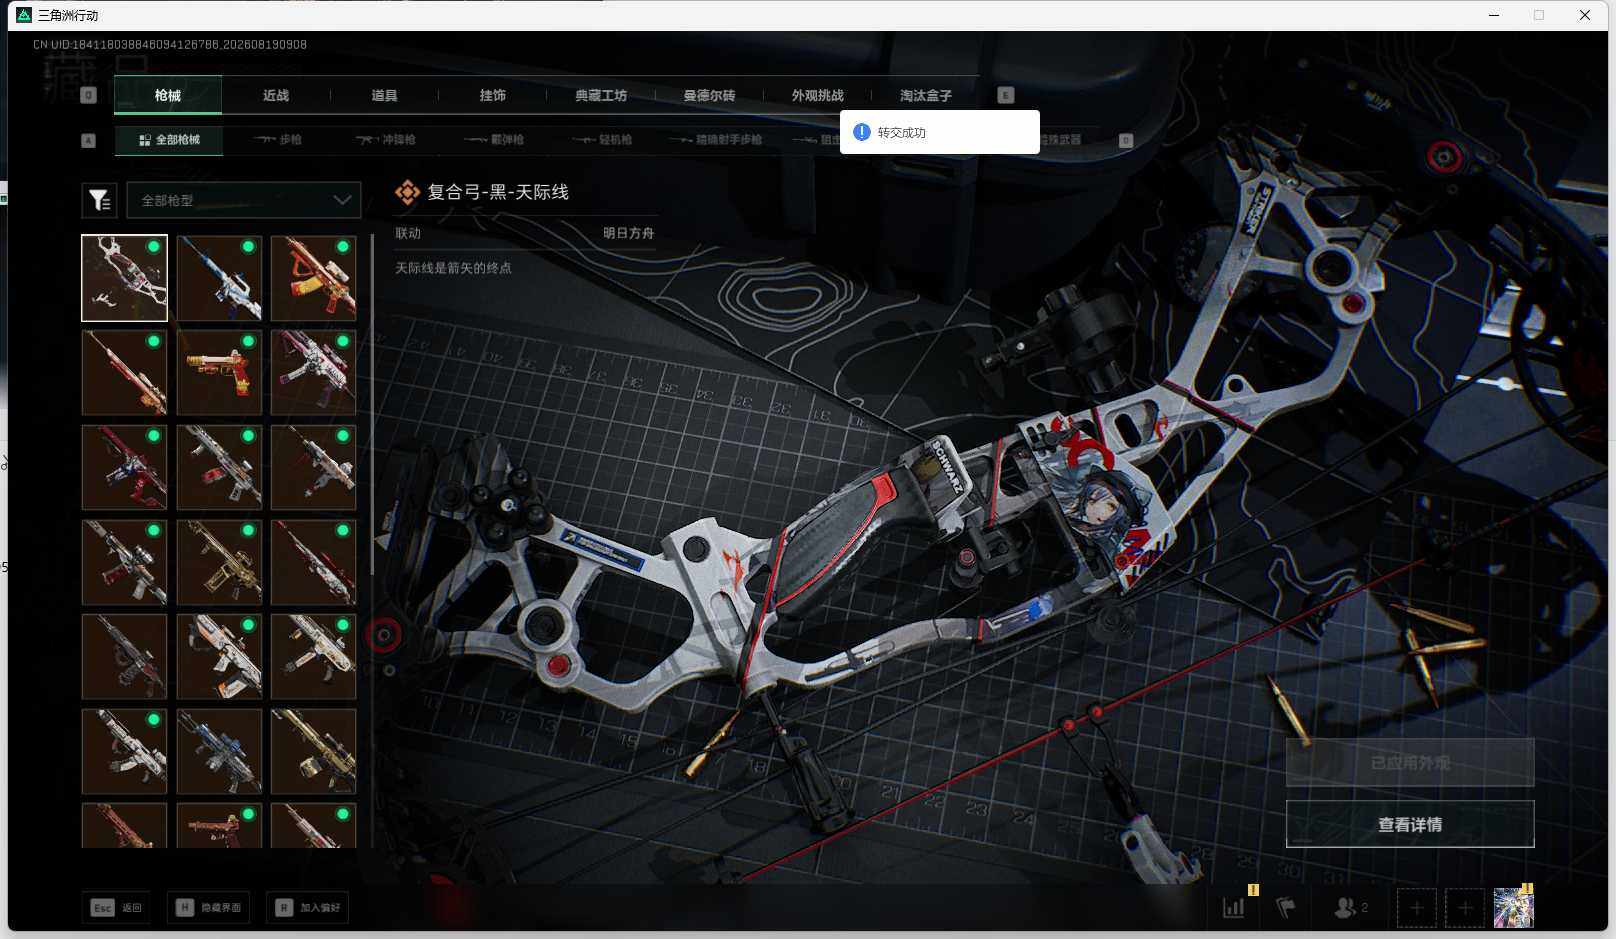Expand the 全部枪型 weapon type dropdown
The image size is (1616, 939).
(x=244, y=200)
